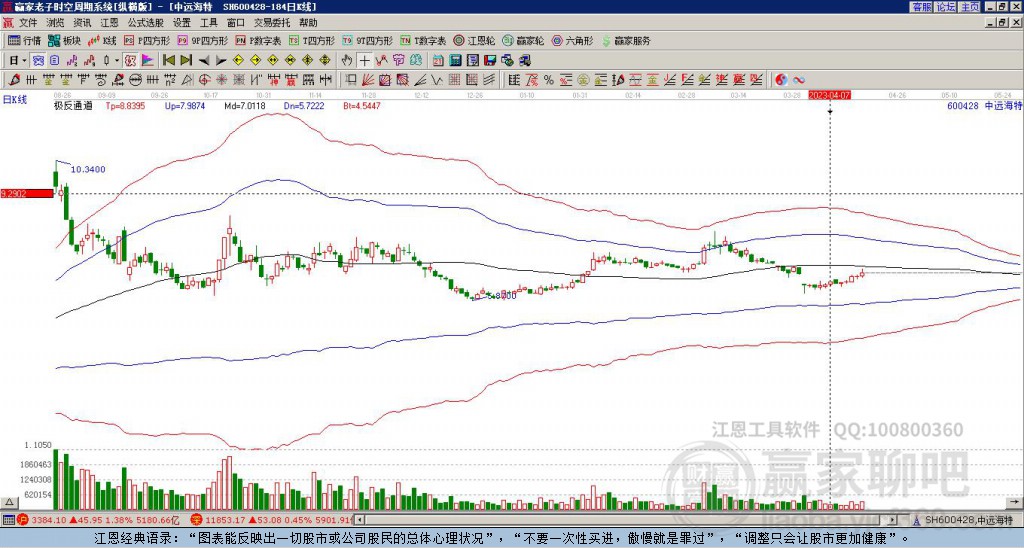Viewport: 1024px width, 548px height.
Task: Step chart left with black left arrow
Action: point(204,61)
